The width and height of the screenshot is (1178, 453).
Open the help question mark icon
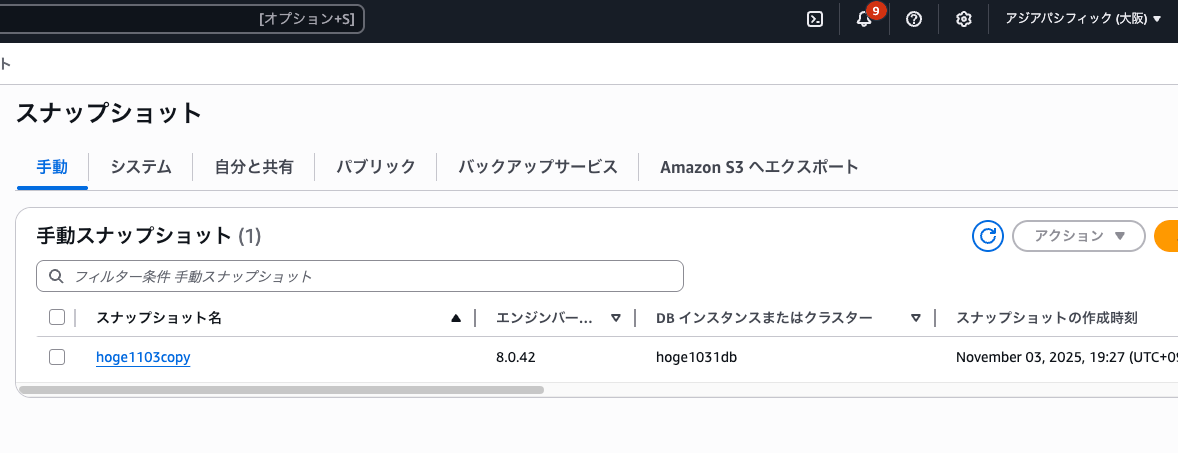(913, 19)
